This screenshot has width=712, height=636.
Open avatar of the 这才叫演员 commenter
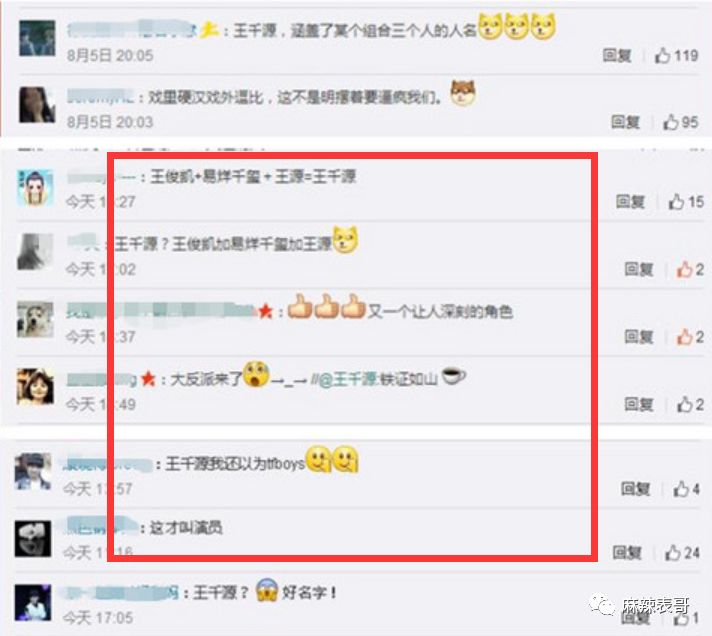(x=33, y=539)
